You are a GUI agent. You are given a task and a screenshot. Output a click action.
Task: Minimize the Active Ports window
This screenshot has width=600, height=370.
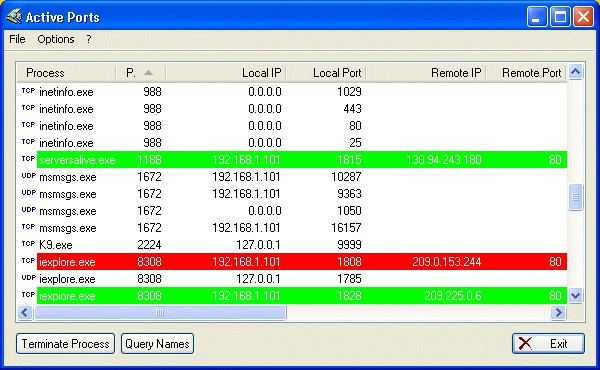click(x=536, y=17)
